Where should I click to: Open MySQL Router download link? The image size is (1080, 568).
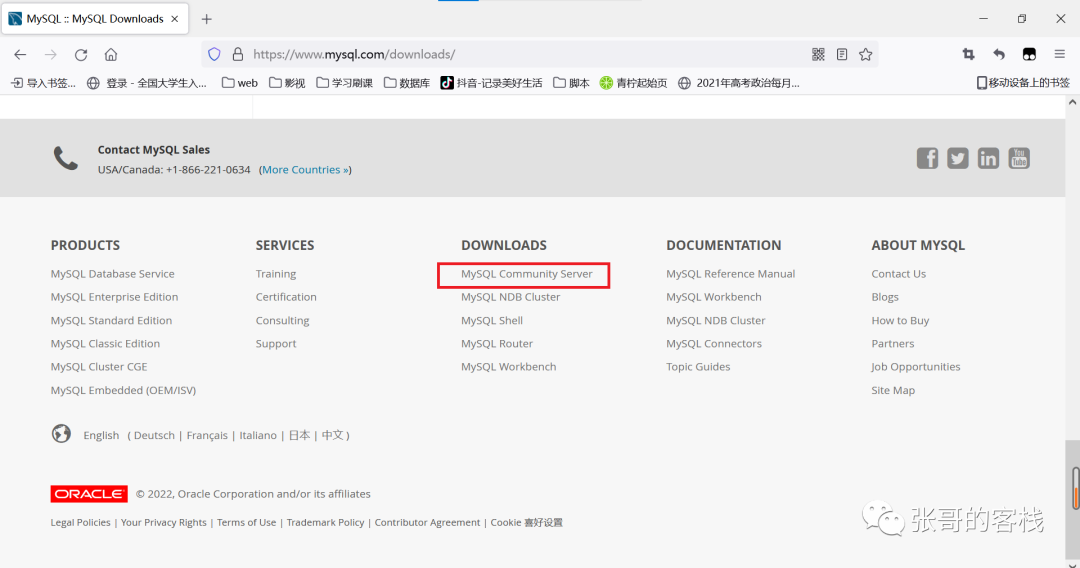click(x=497, y=344)
